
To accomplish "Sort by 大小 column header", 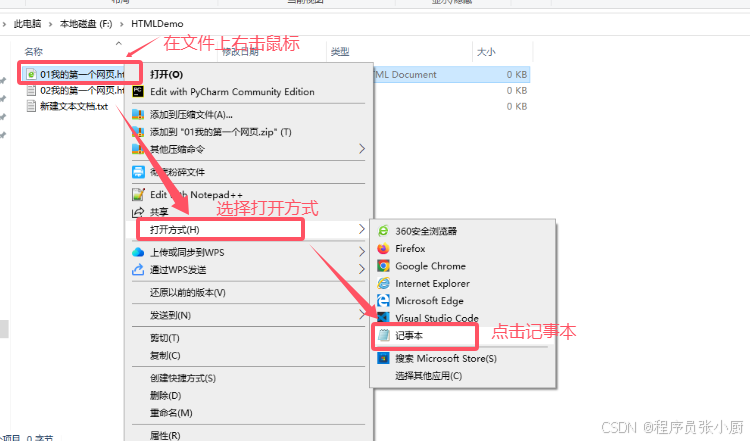I will [x=486, y=52].
